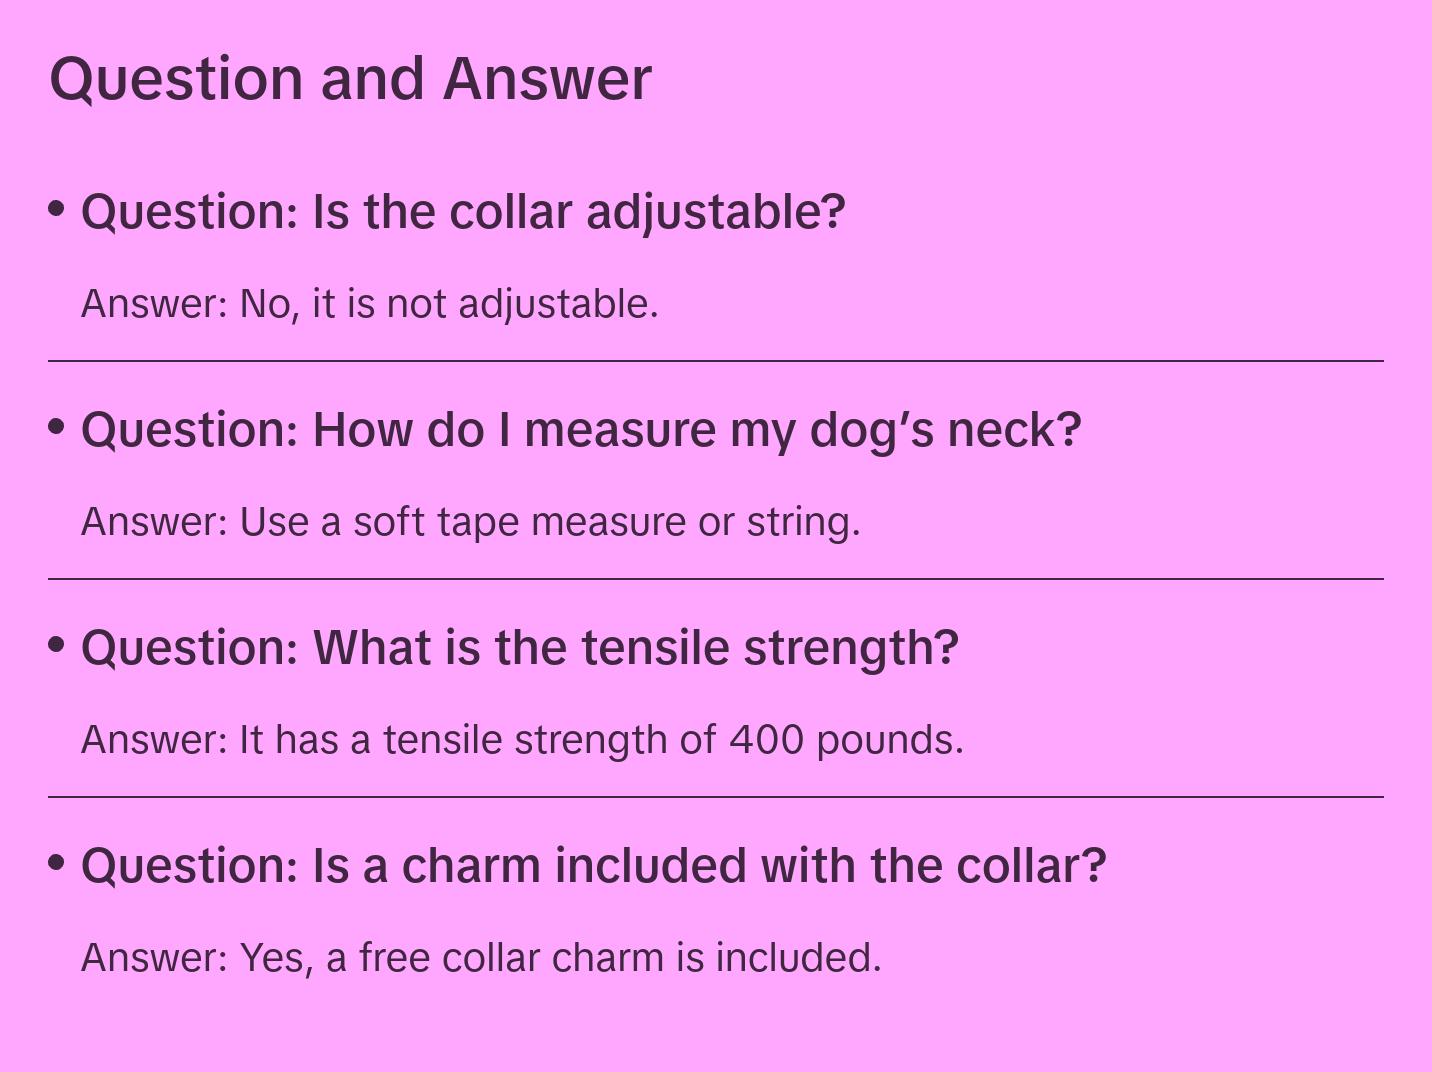Screen dimensions: 1432x1072
Task: Click the bullet beside the charm included question
Action: (x=57, y=862)
